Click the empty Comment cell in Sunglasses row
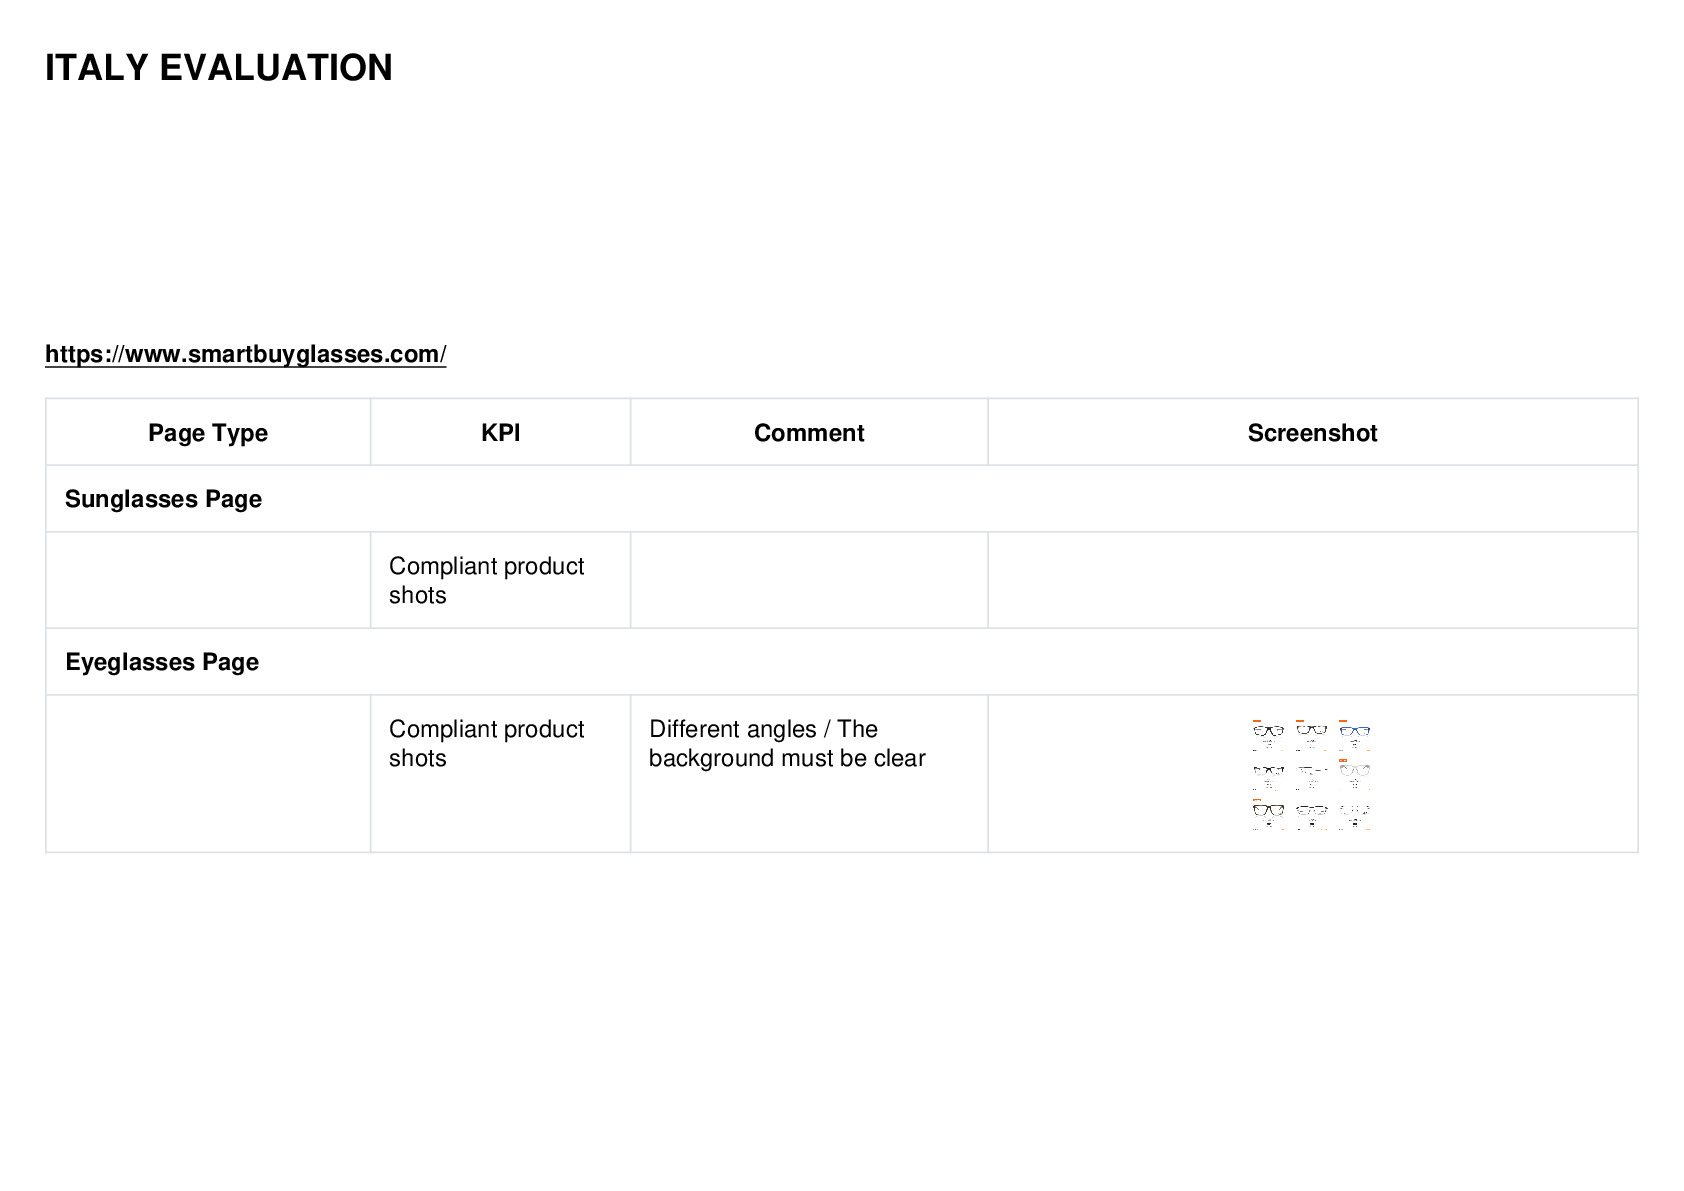 pos(809,580)
